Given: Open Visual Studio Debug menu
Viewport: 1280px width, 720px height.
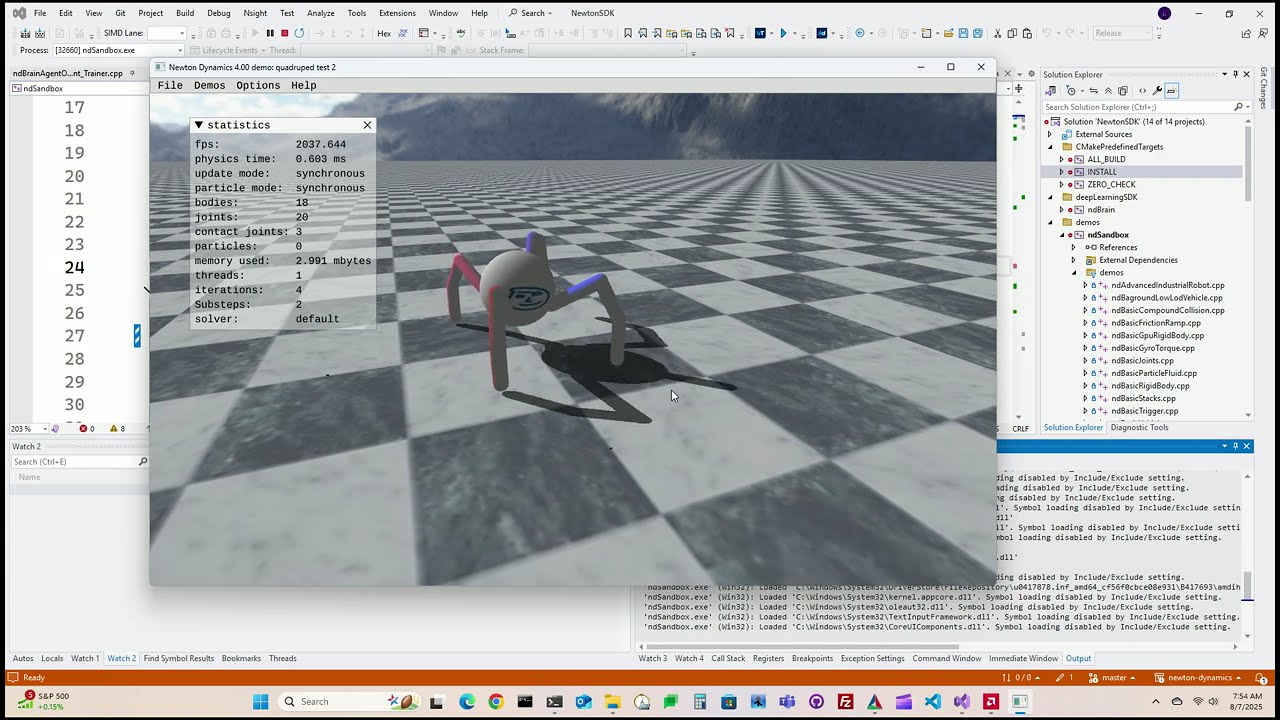Looking at the screenshot, I should (218, 13).
